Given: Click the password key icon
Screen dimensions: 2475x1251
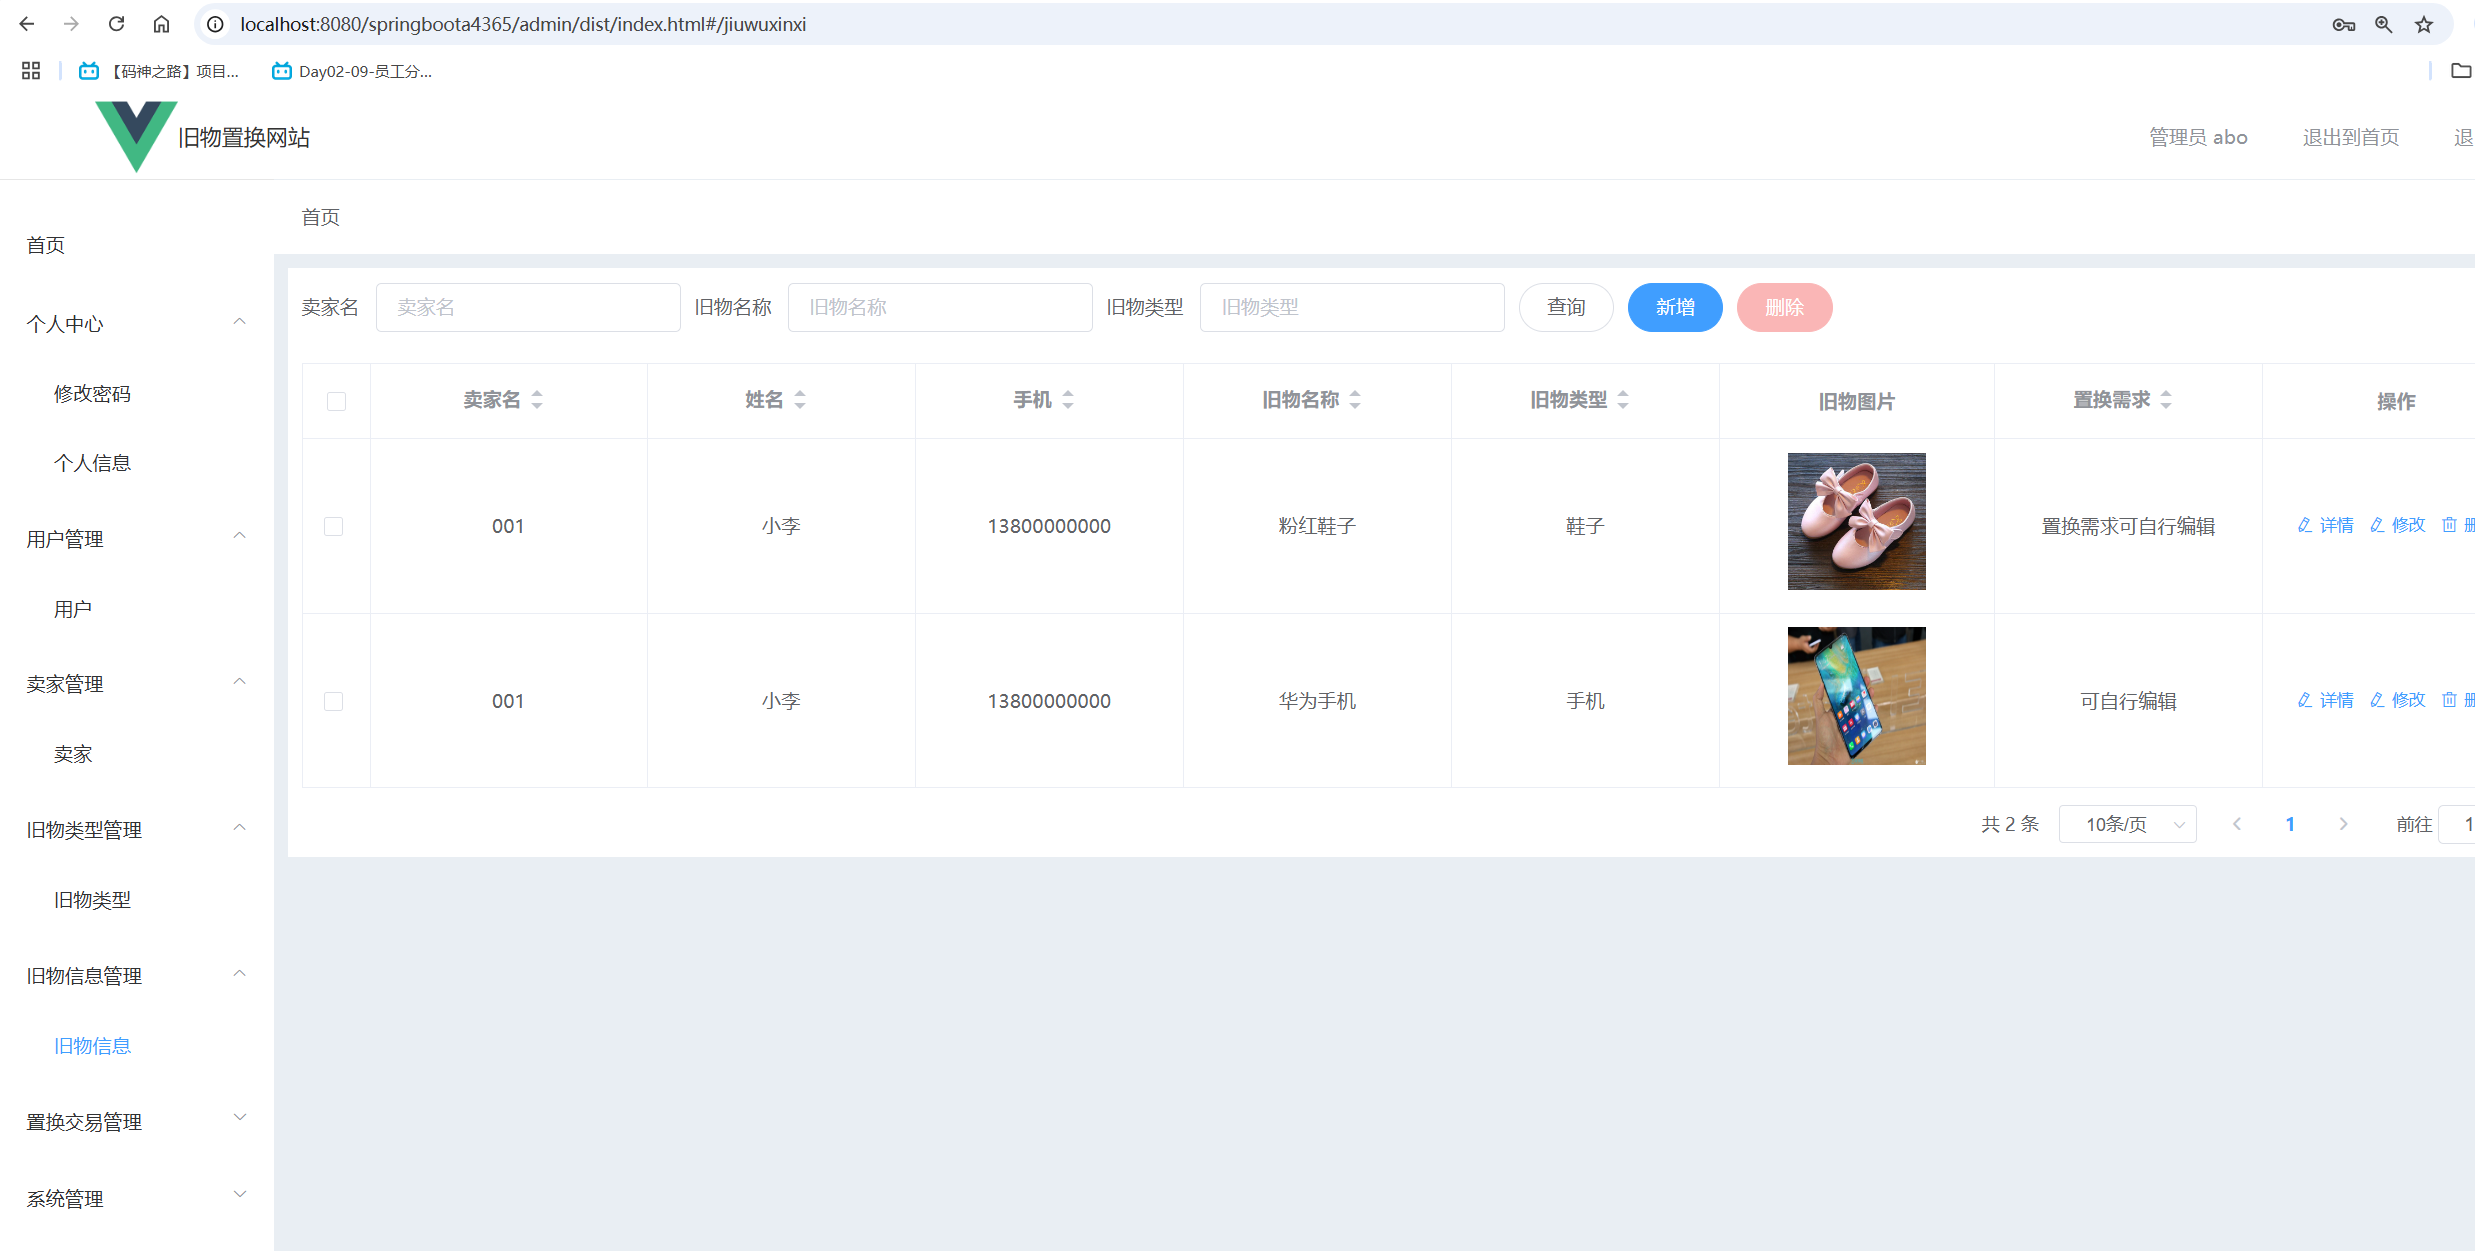Looking at the screenshot, I should (2343, 25).
